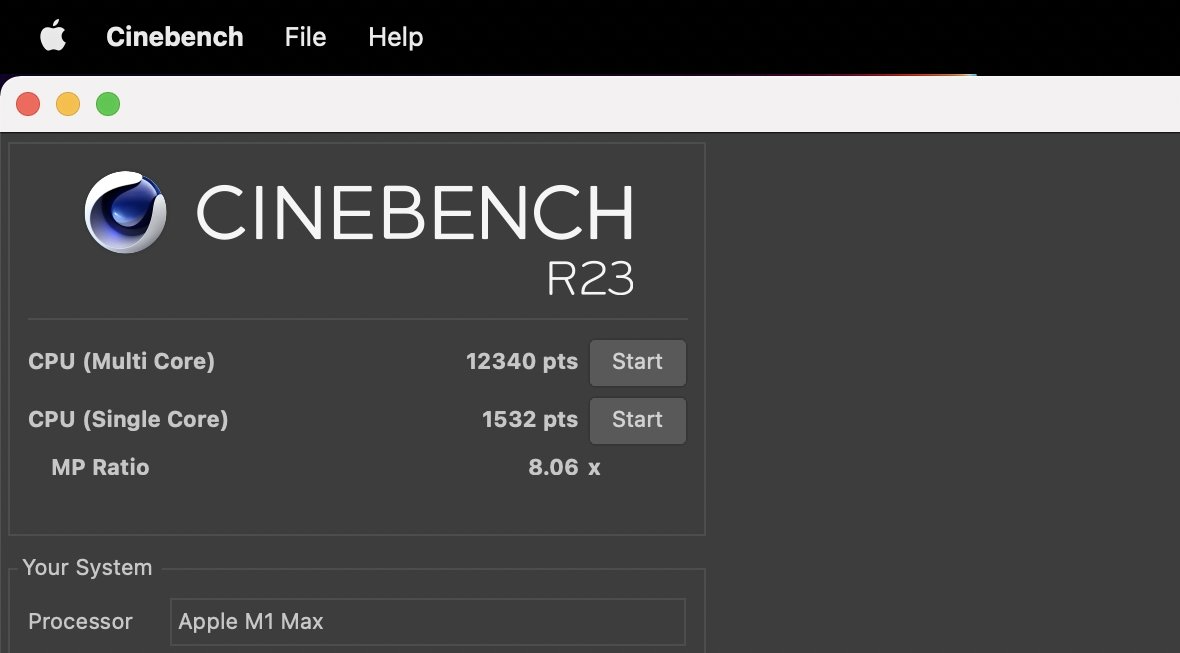
Task: Click the Cinebench R23 logo icon
Action: (124, 212)
